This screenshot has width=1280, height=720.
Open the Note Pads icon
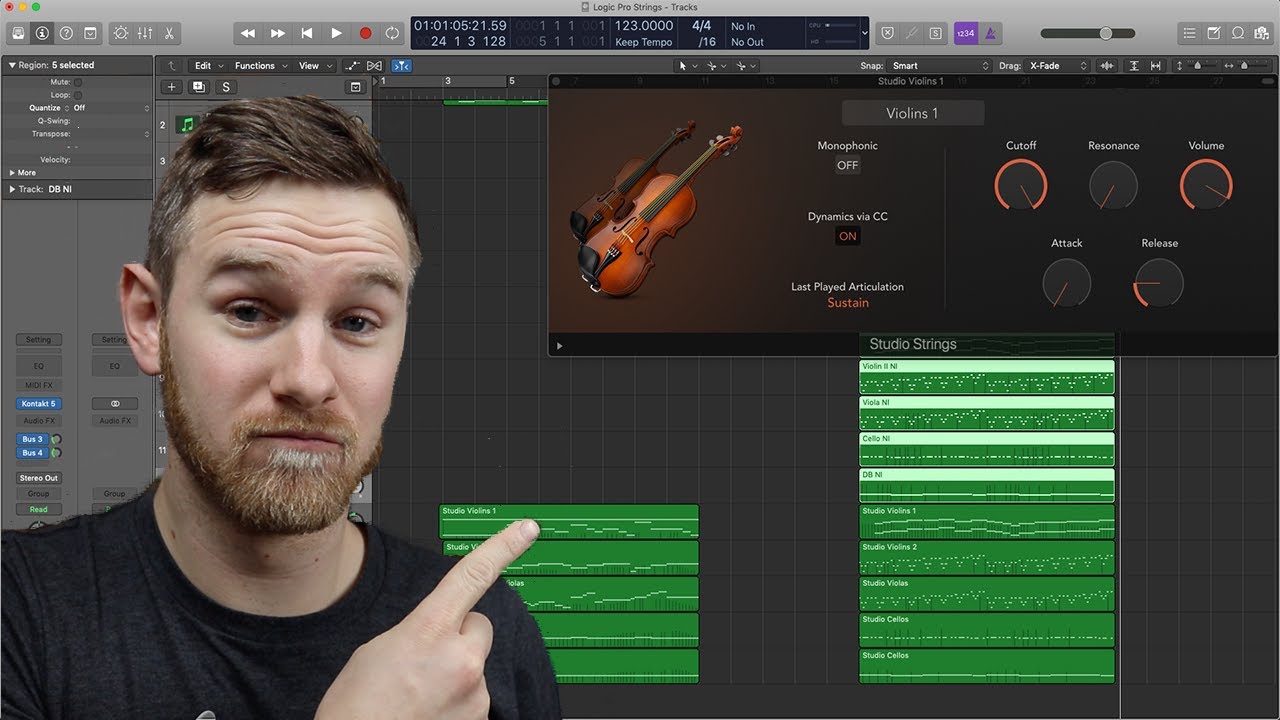(1214, 33)
